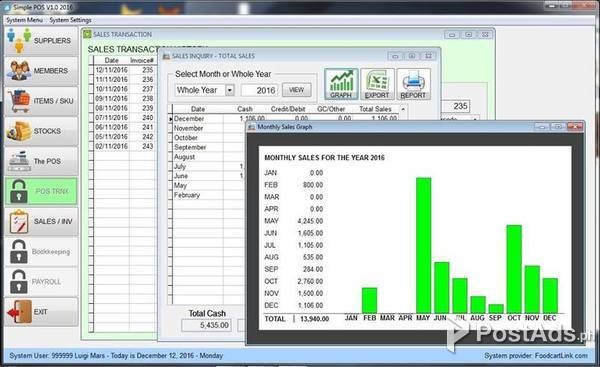Open Sales / INV section
Image resolution: width=600 pixels, height=367 pixels.
(x=41, y=222)
